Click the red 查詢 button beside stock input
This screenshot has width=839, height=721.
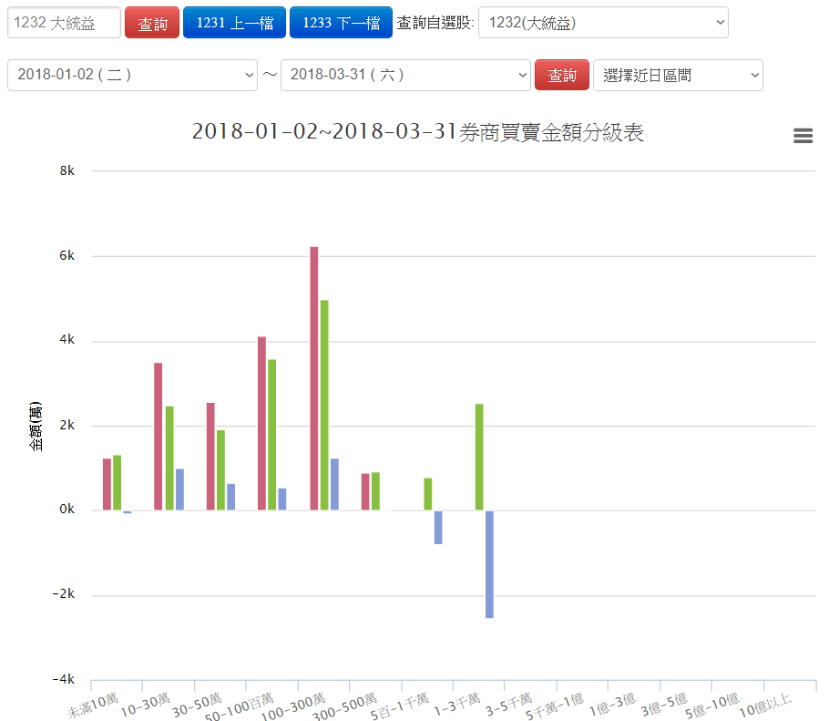pos(152,23)
